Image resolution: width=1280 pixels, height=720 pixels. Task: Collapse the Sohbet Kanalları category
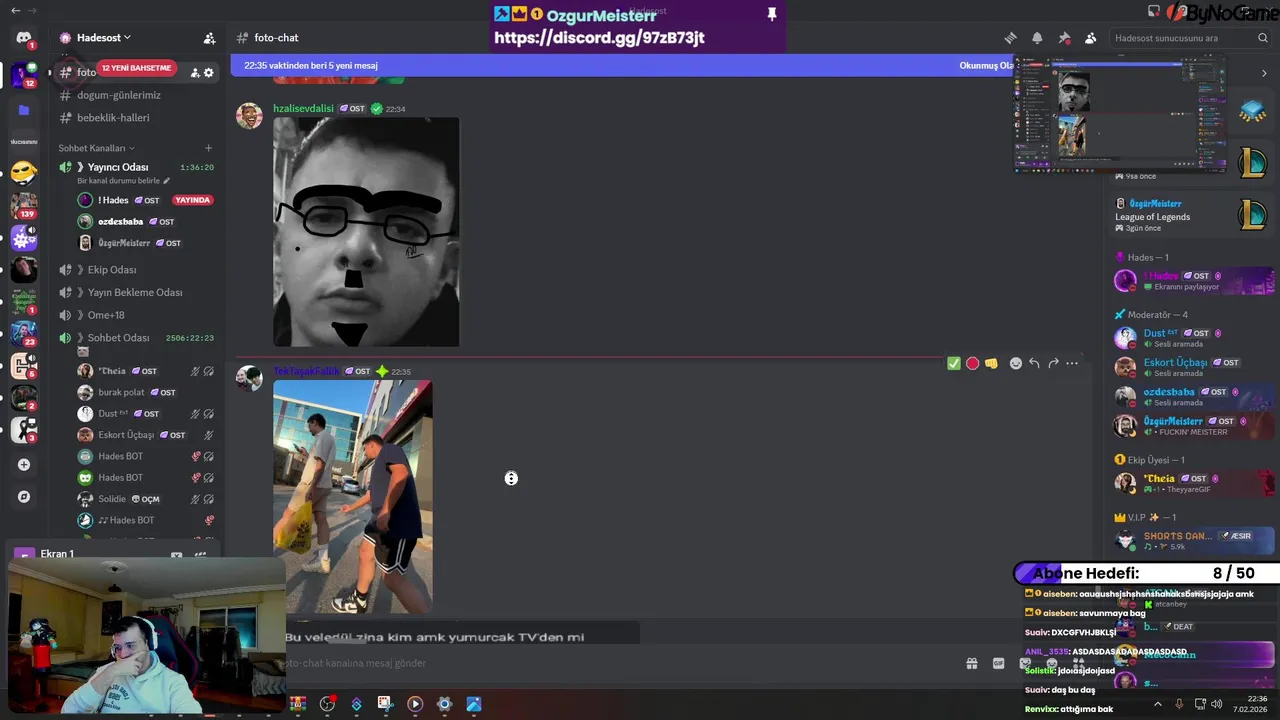pos(96,148)
